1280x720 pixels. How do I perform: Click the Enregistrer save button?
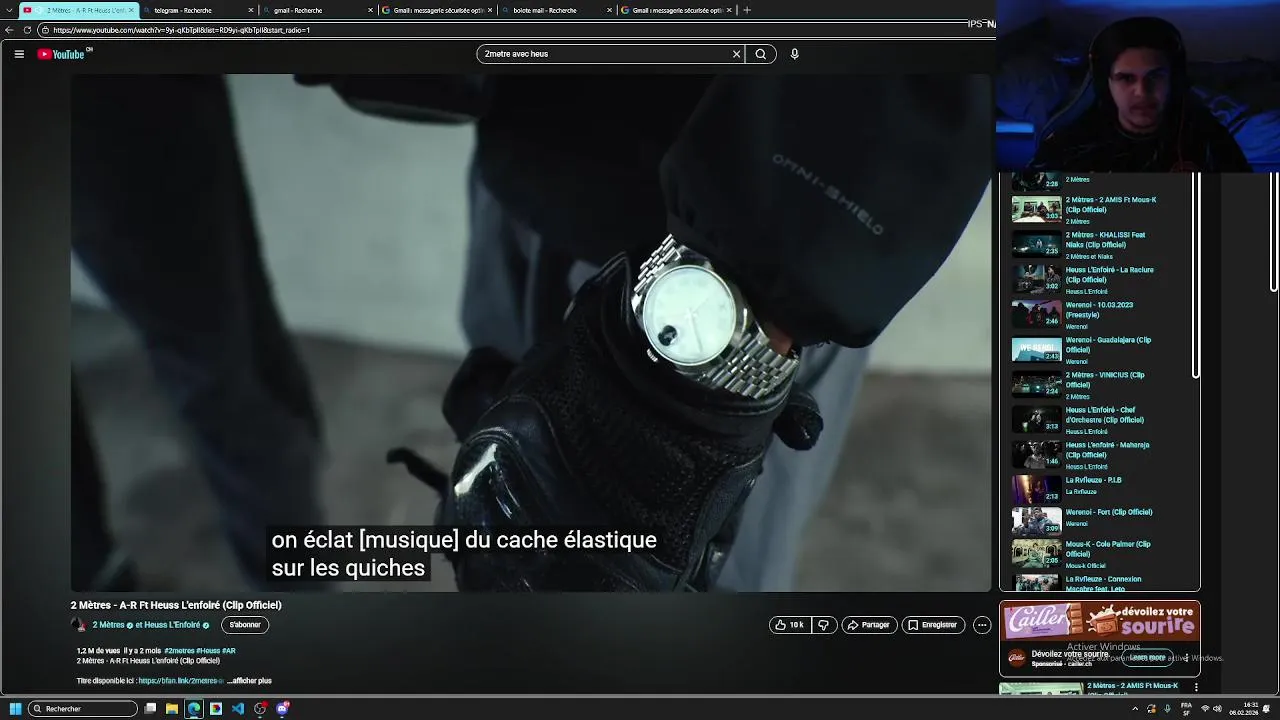932,625
